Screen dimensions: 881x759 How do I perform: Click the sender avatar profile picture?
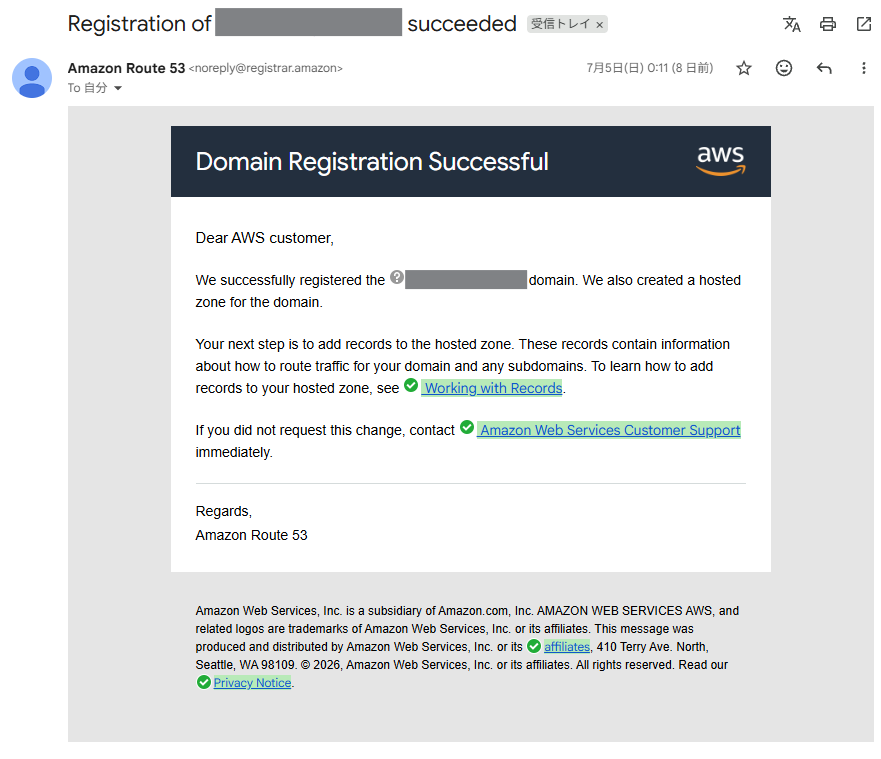(32, 78)
